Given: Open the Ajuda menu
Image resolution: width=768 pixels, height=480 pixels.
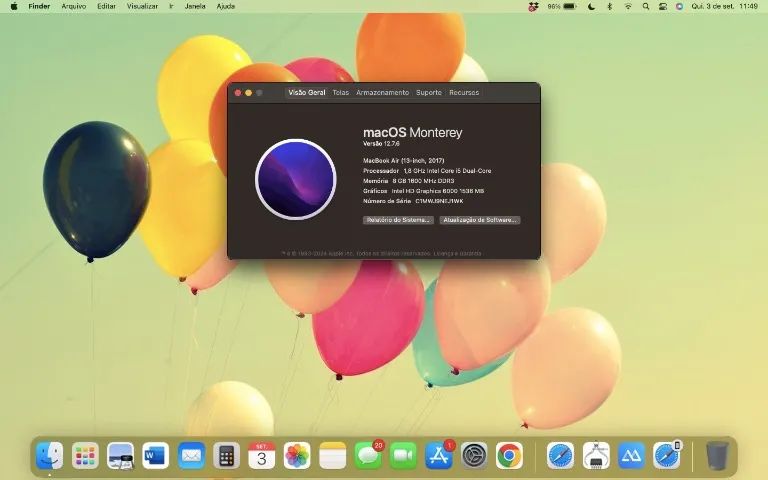Looking at the screenshot, I should tap(226, 6).
